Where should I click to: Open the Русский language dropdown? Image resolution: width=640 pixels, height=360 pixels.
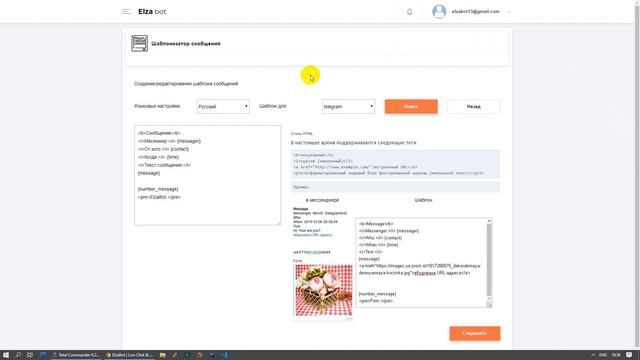(223, 107)
